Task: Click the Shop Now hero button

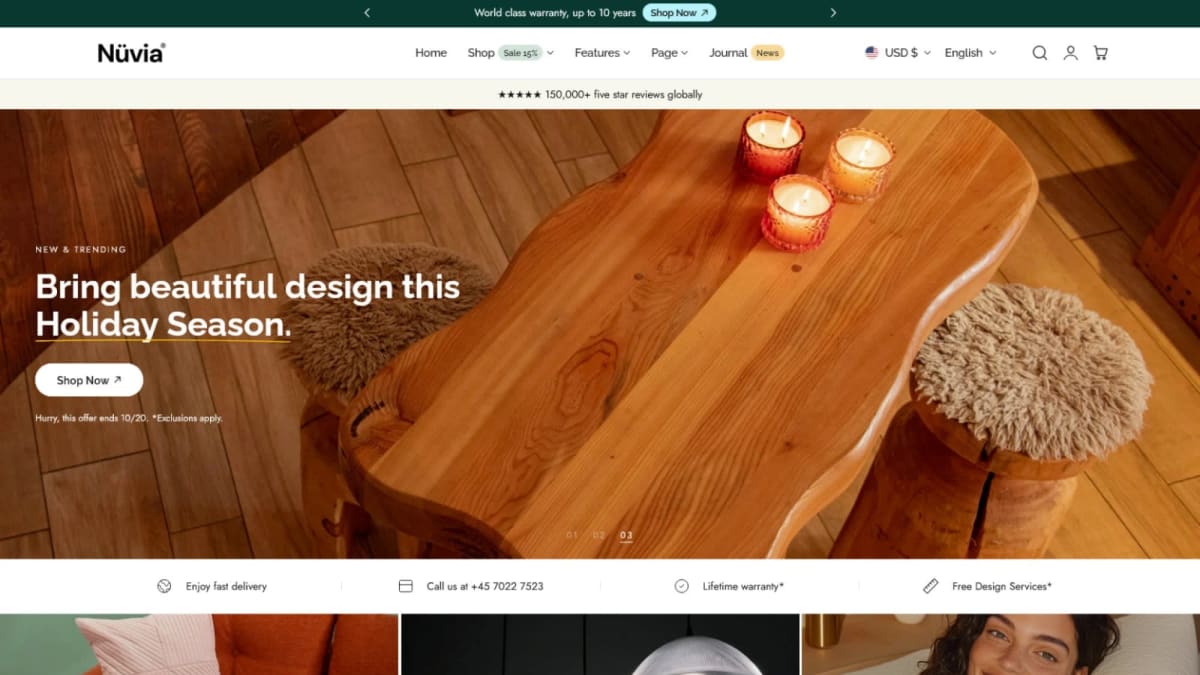Action: click(88, 380)
